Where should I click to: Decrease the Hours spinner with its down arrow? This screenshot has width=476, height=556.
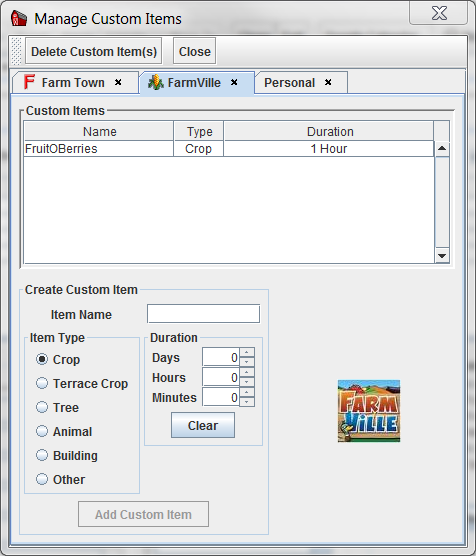click(x=247, y=382)
